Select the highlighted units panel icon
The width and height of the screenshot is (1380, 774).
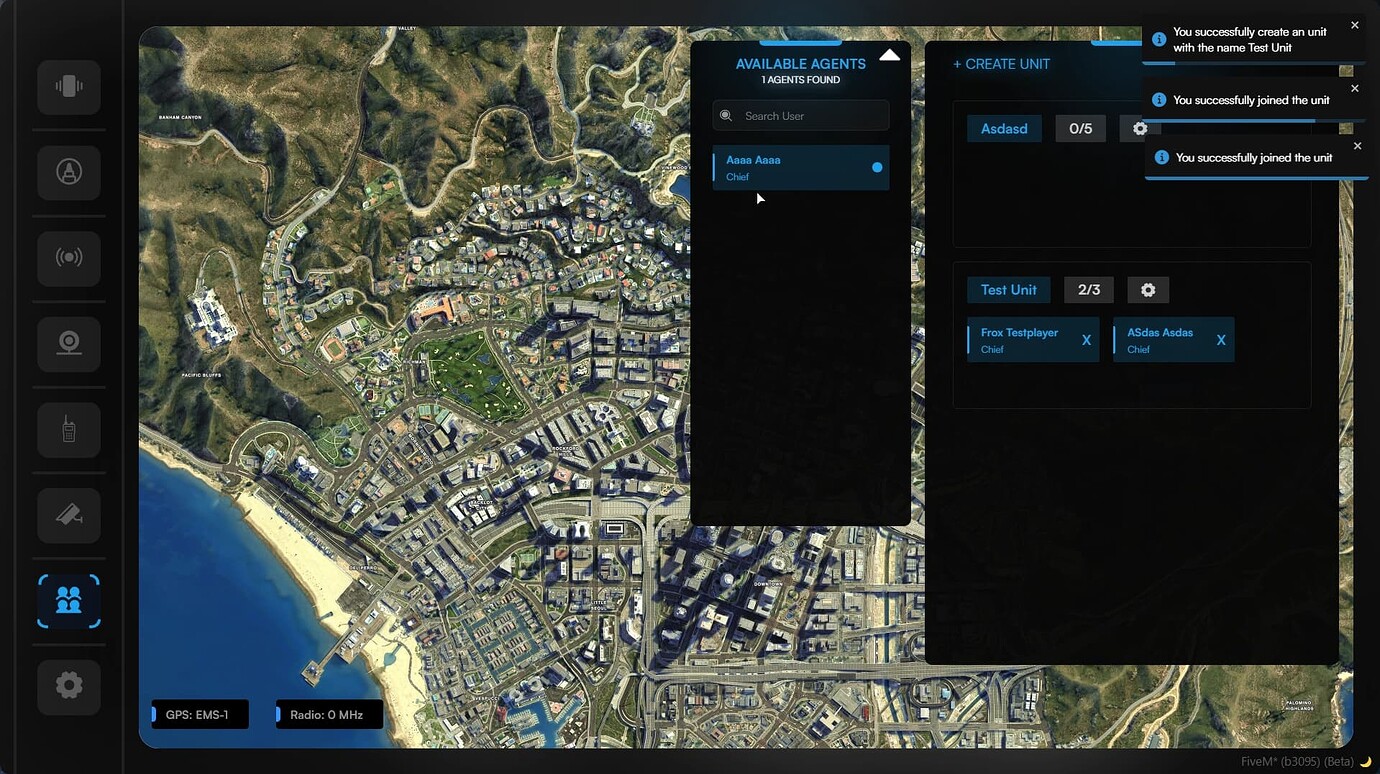click(x=68, y=600)
